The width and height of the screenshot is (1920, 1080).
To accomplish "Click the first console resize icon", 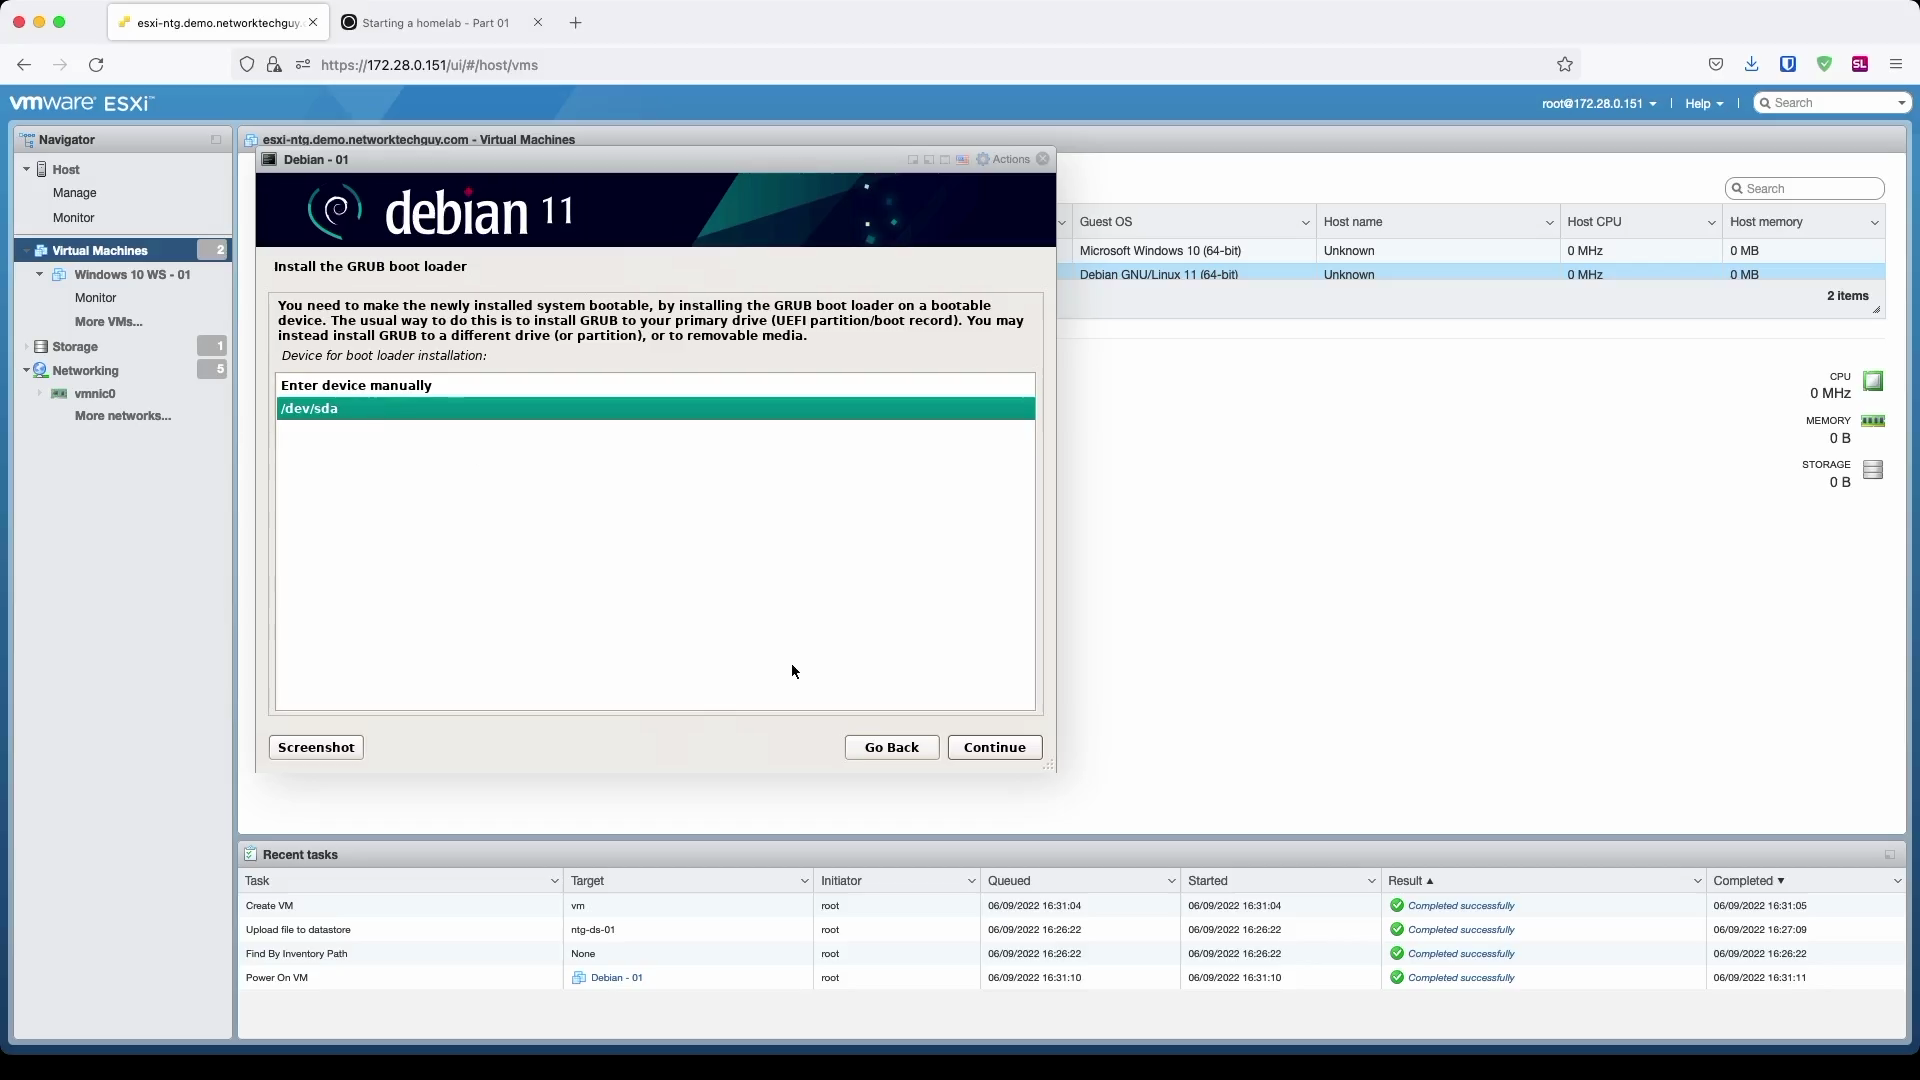I will tap(913, 160).
